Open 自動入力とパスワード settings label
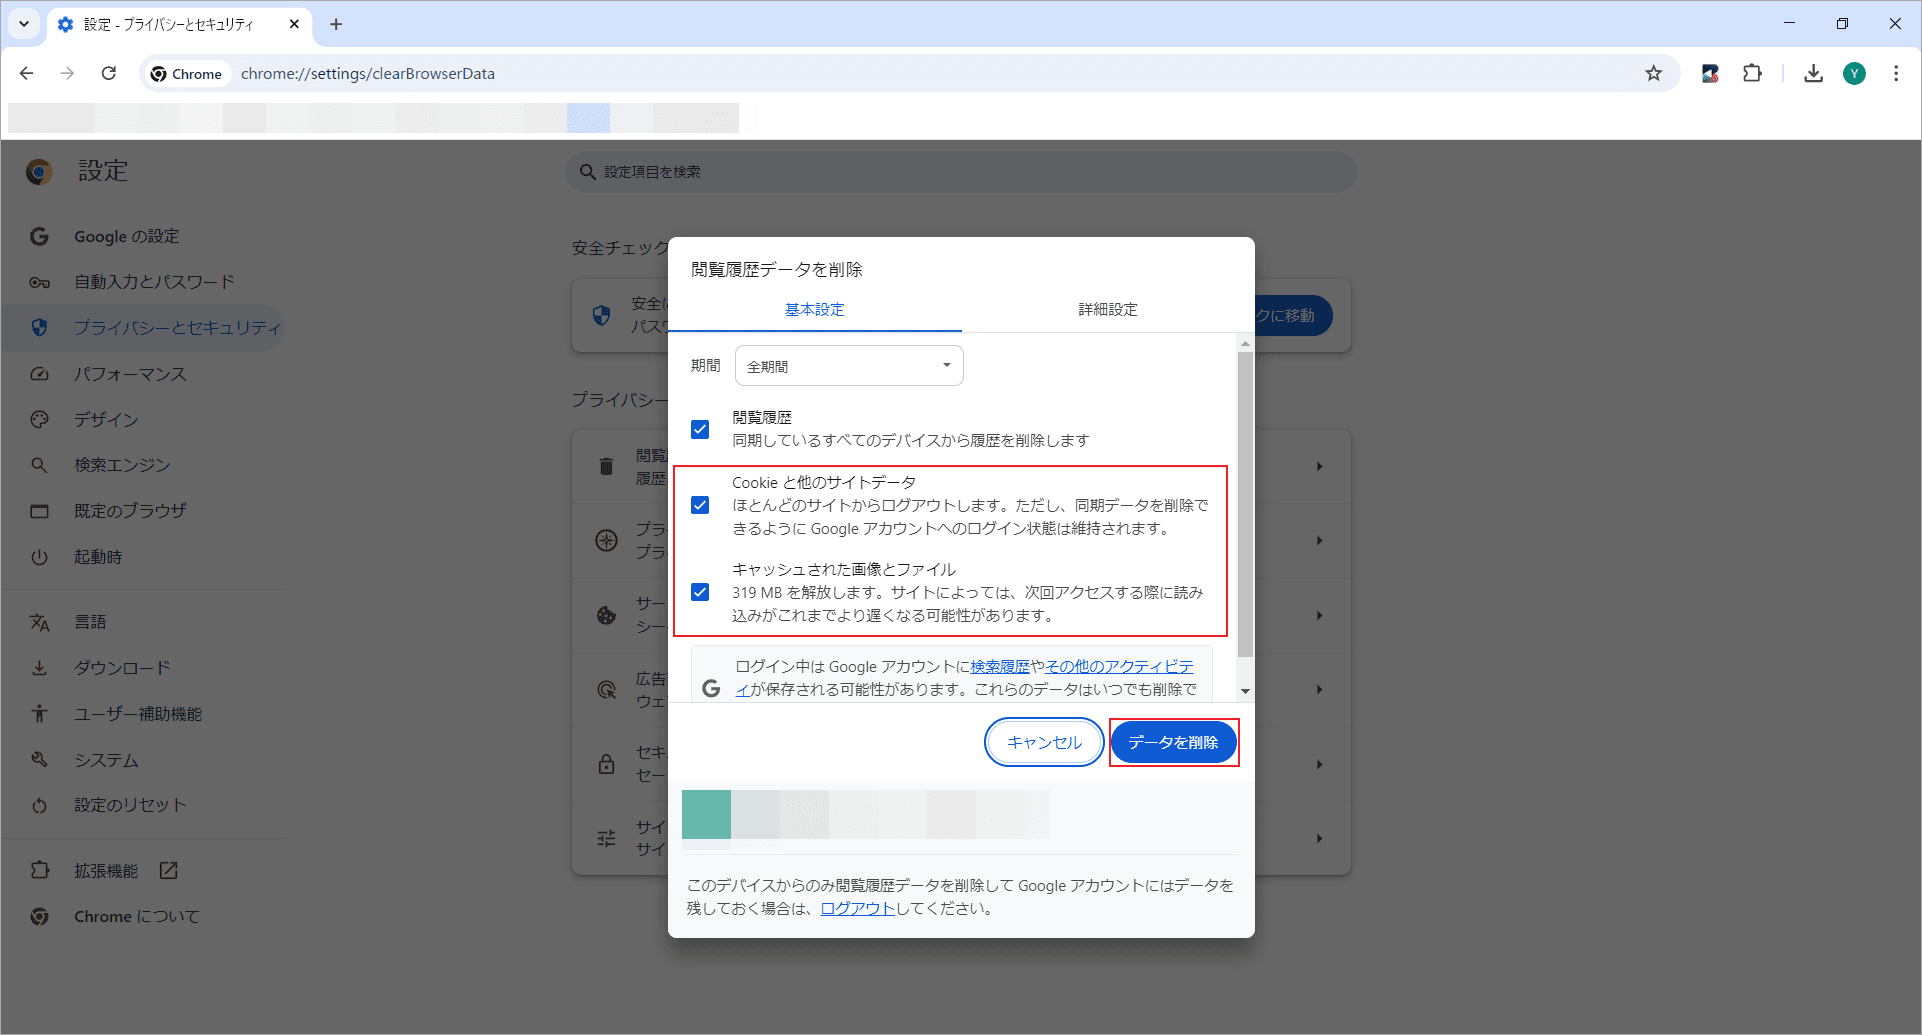The height and width of the screenshot is (1035, 1922). point(154,282)
